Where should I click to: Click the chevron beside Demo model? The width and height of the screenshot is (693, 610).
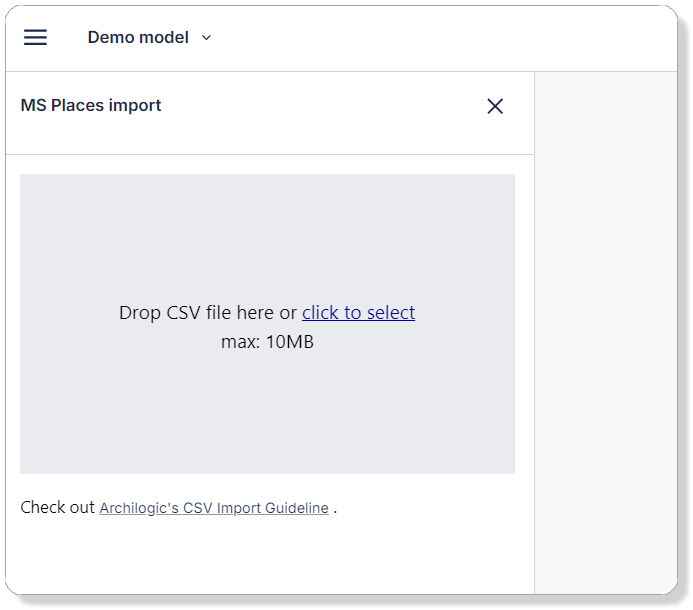click(207, 38)
